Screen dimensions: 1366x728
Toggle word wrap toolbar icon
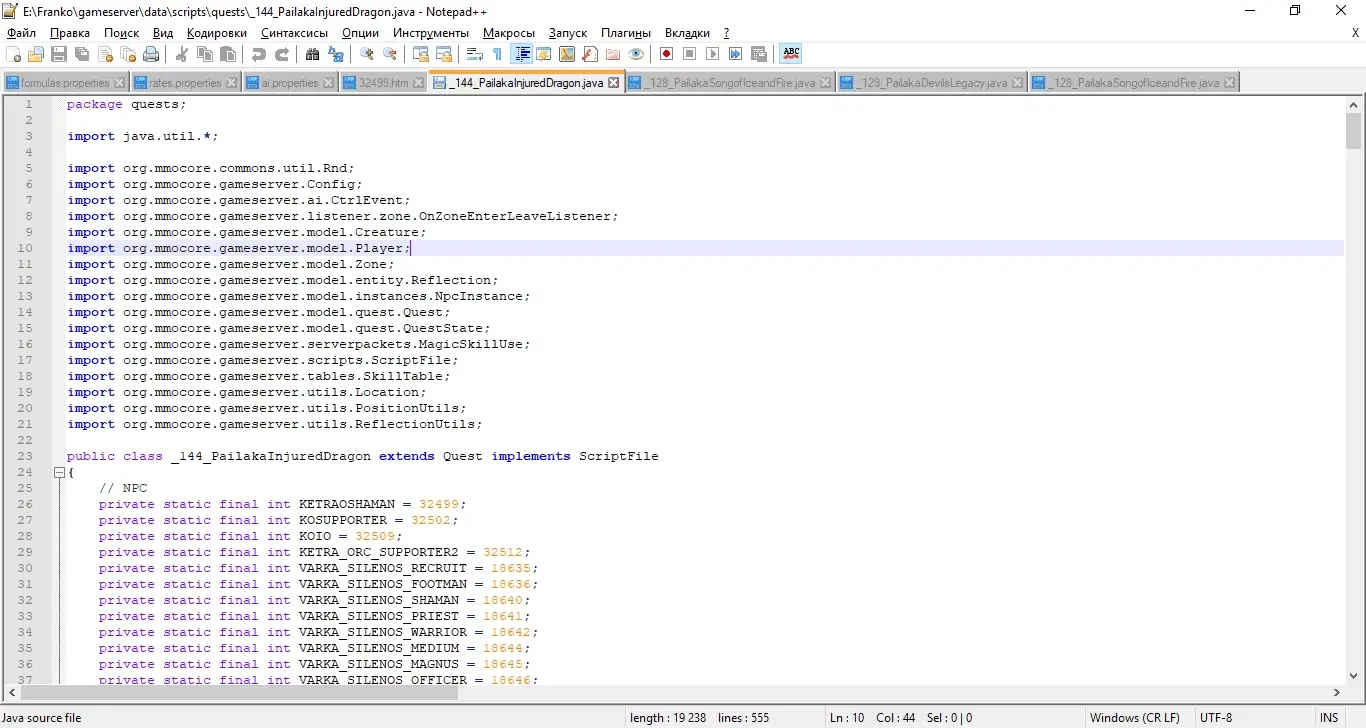(474, 54)
